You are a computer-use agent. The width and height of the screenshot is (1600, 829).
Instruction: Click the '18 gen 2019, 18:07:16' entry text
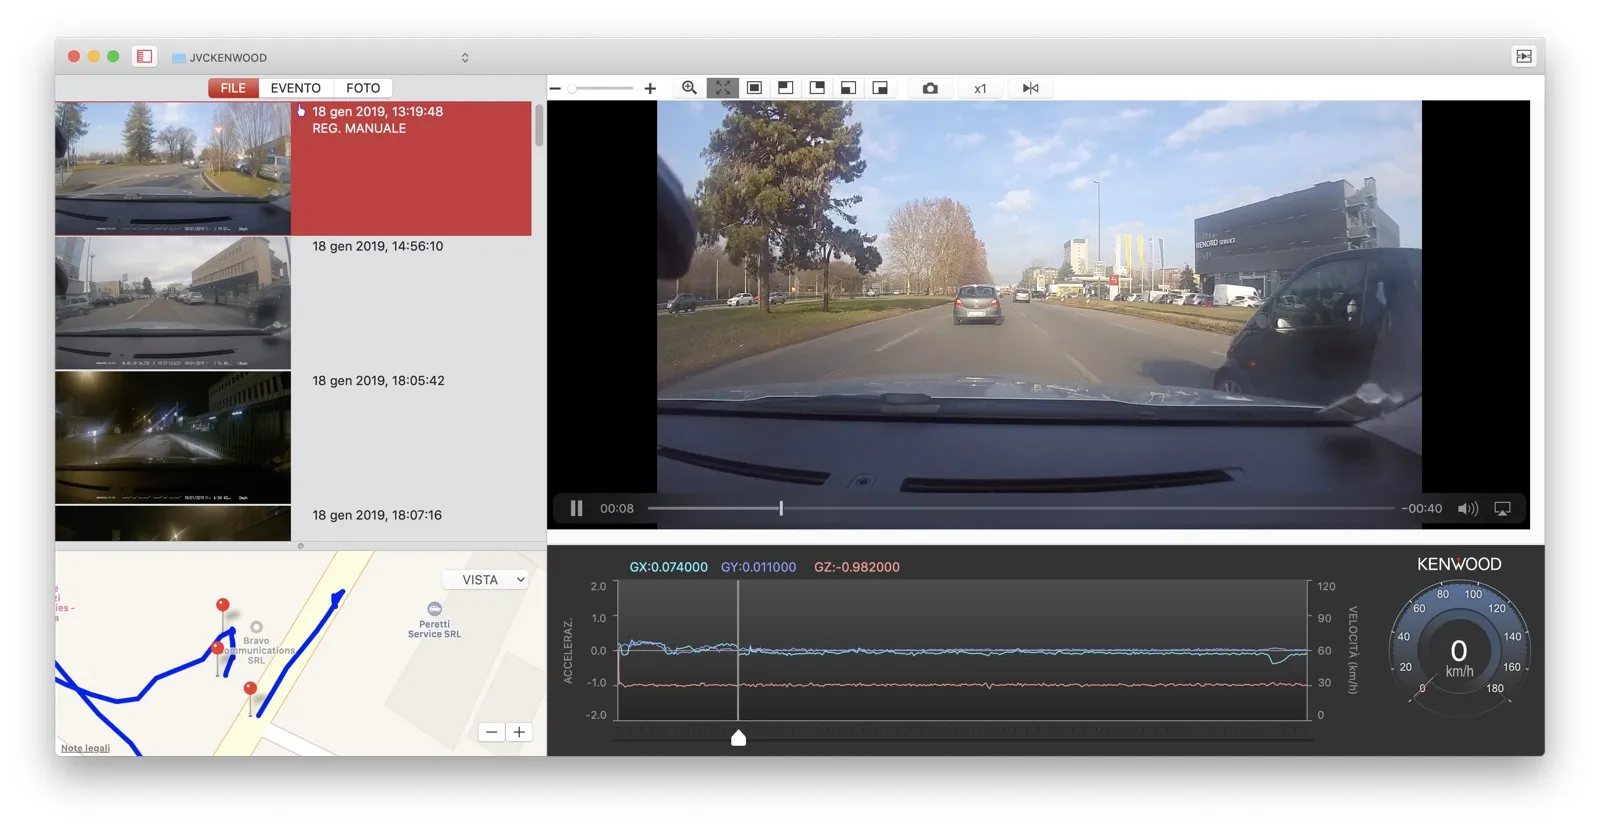(x=377, y=515)
